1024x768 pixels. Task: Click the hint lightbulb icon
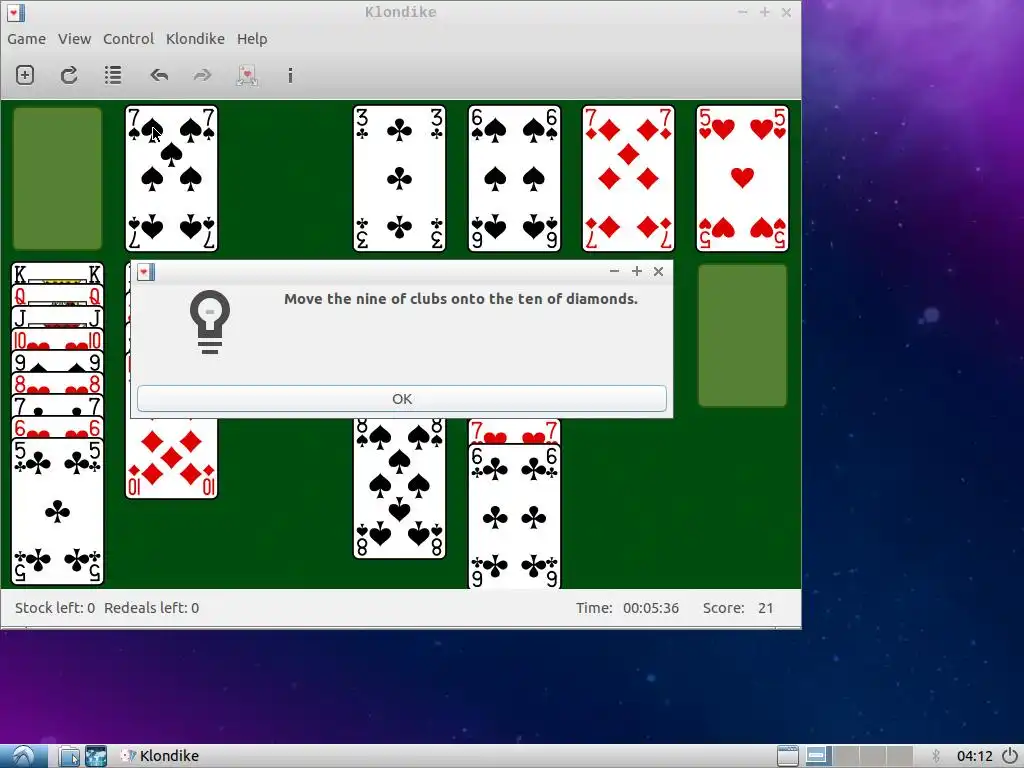tap(210, 323)
